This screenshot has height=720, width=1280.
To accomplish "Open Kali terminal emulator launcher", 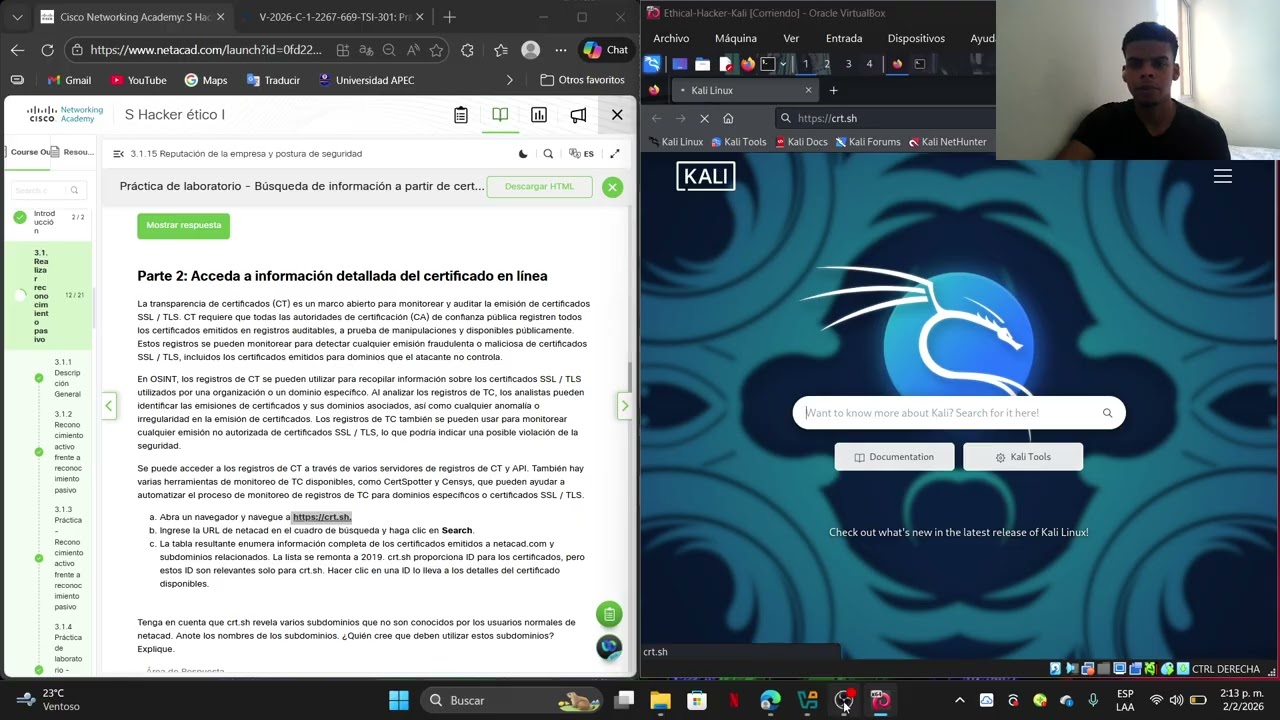I will pos(767,64).
